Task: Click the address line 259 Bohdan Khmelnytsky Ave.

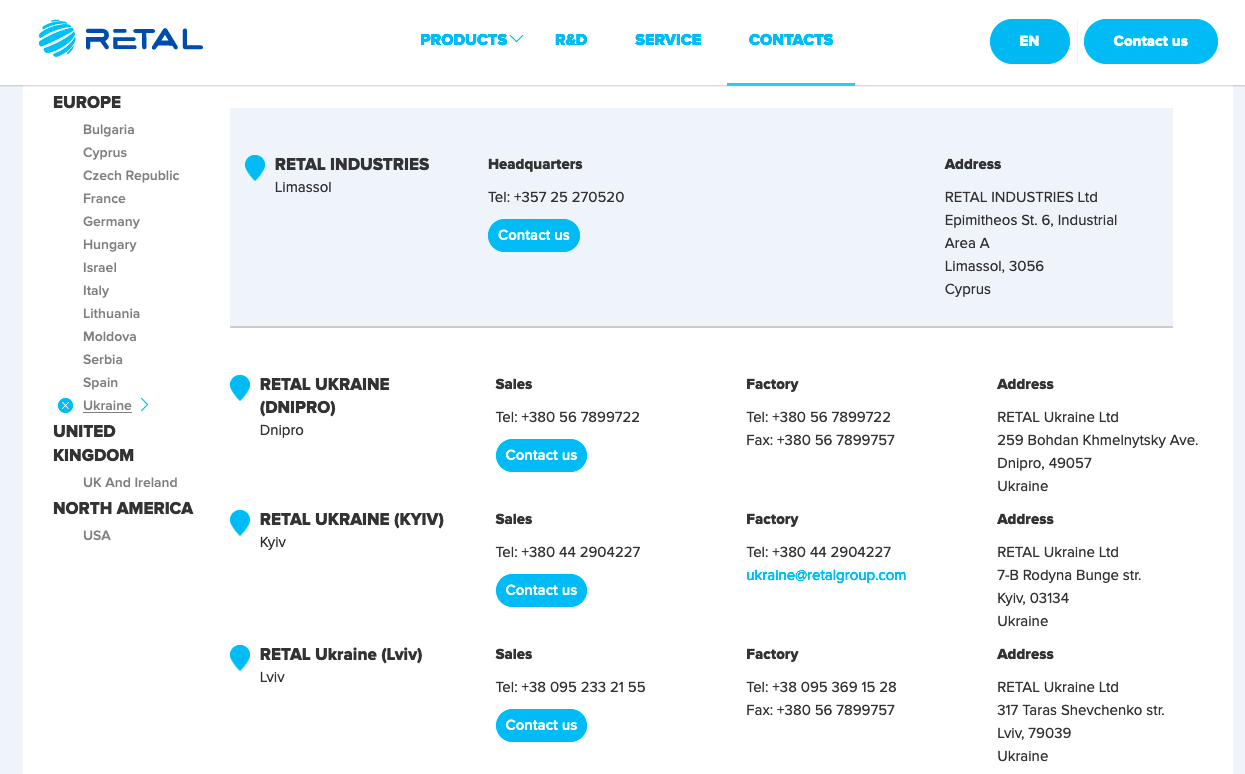Action: (1097, 440)
